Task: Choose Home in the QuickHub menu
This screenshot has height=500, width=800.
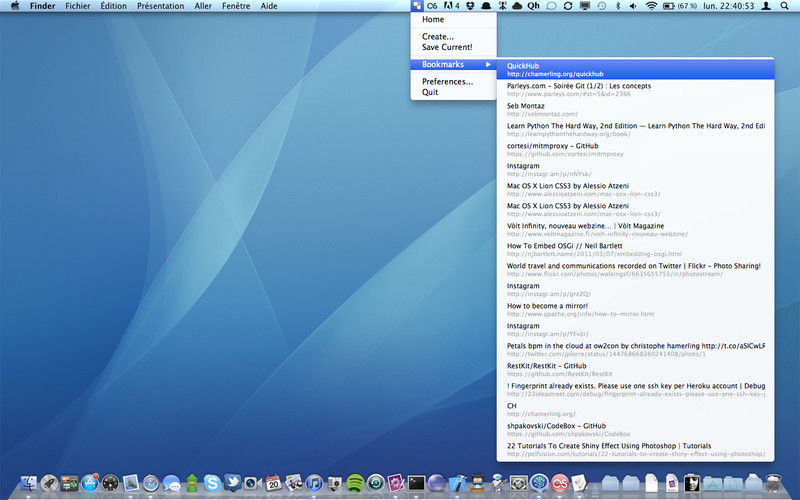Action: click(454, 19)
